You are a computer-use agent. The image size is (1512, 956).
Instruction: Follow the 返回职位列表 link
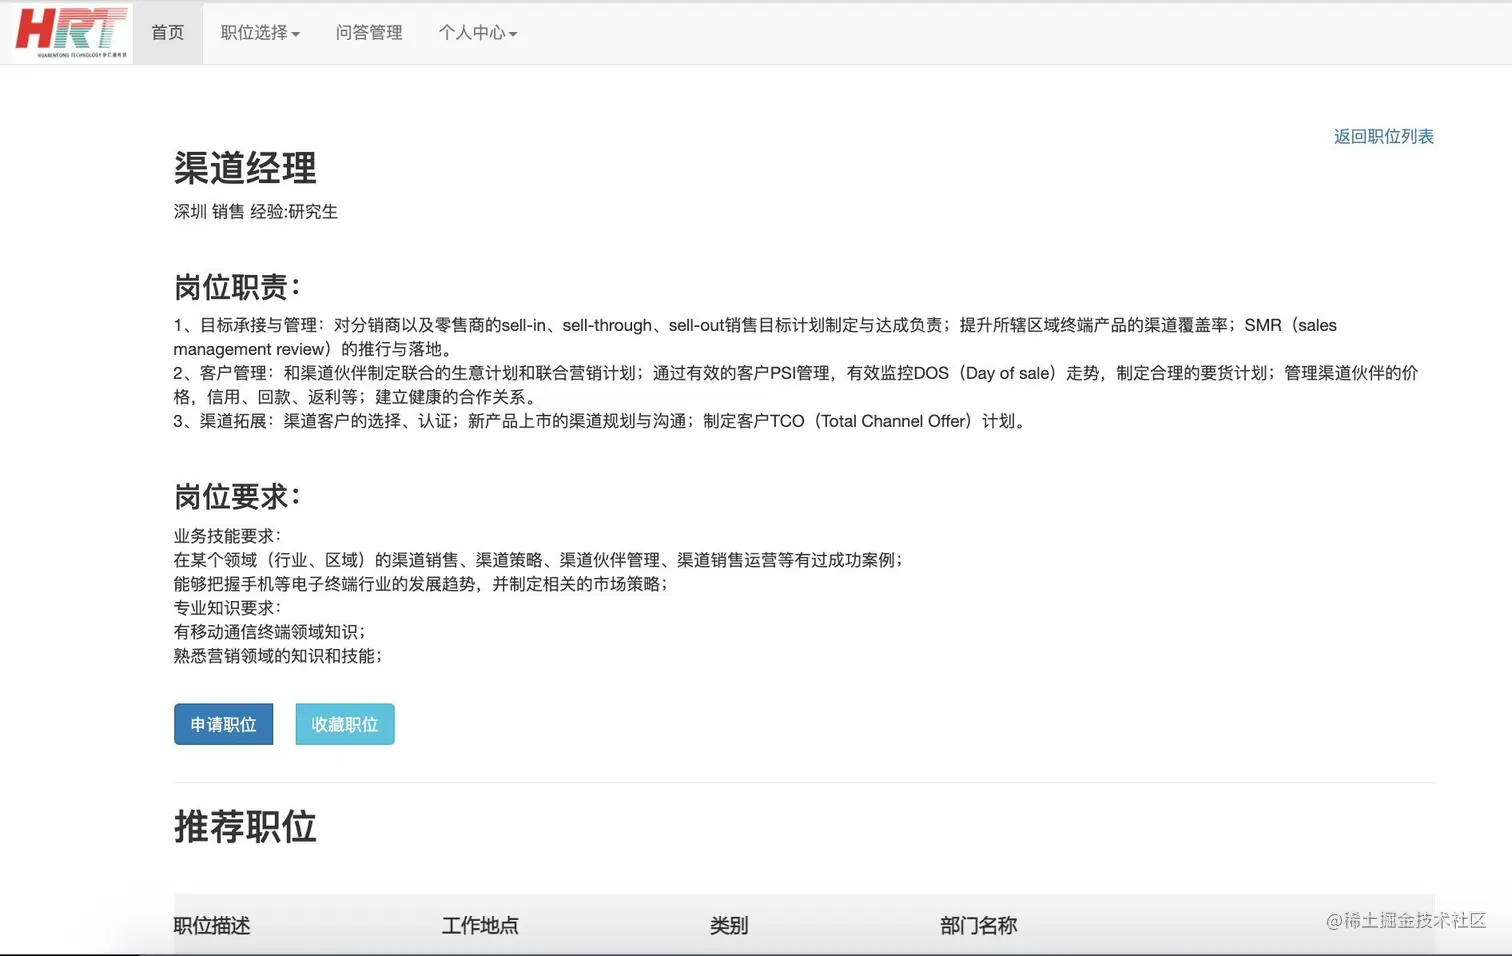point(1384,136)
